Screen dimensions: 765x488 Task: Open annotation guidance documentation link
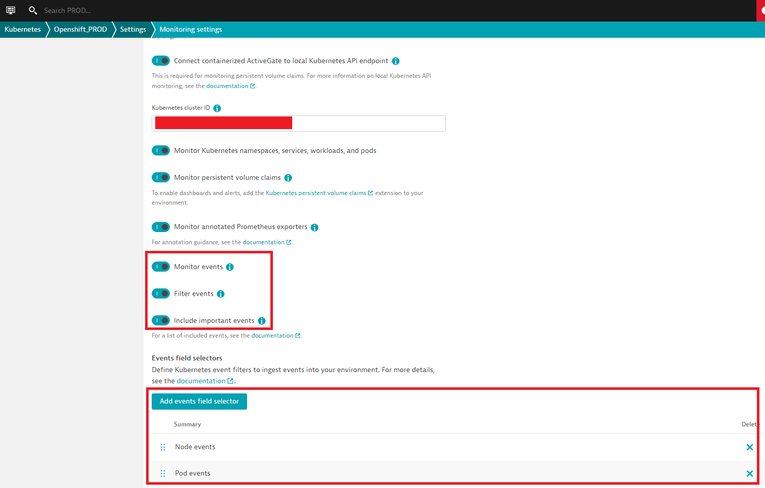267,242
